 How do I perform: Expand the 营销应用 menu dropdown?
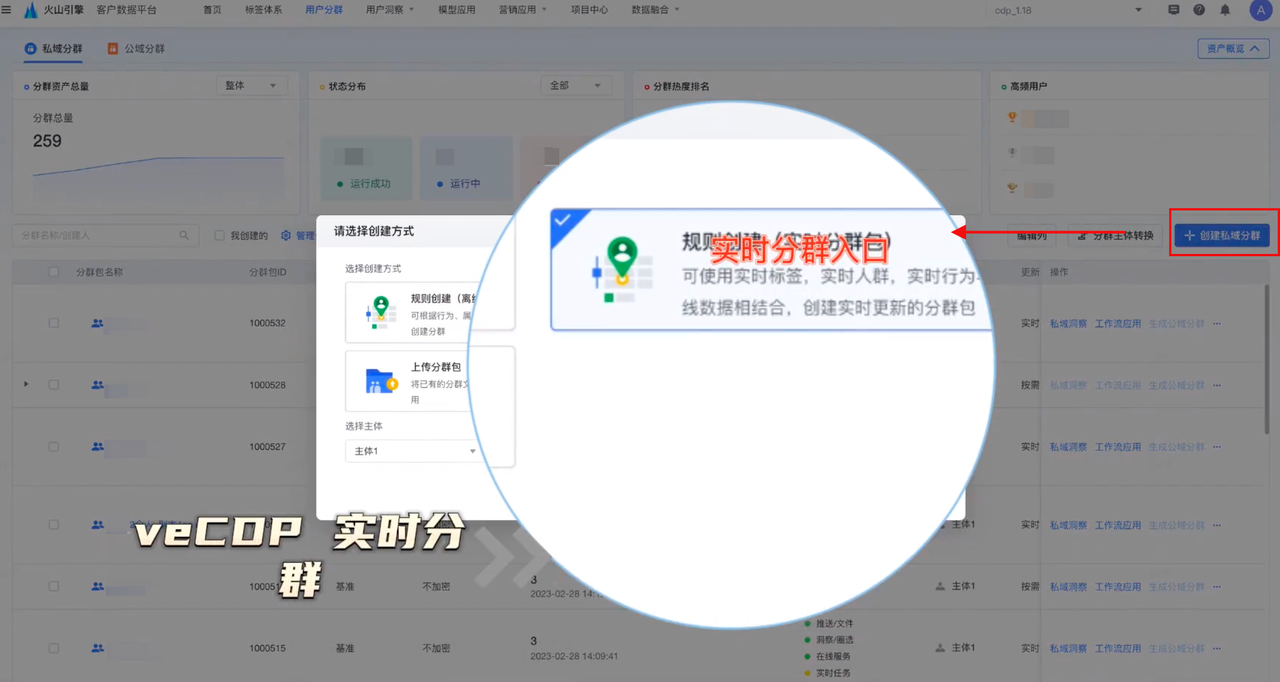click(525, 10)
